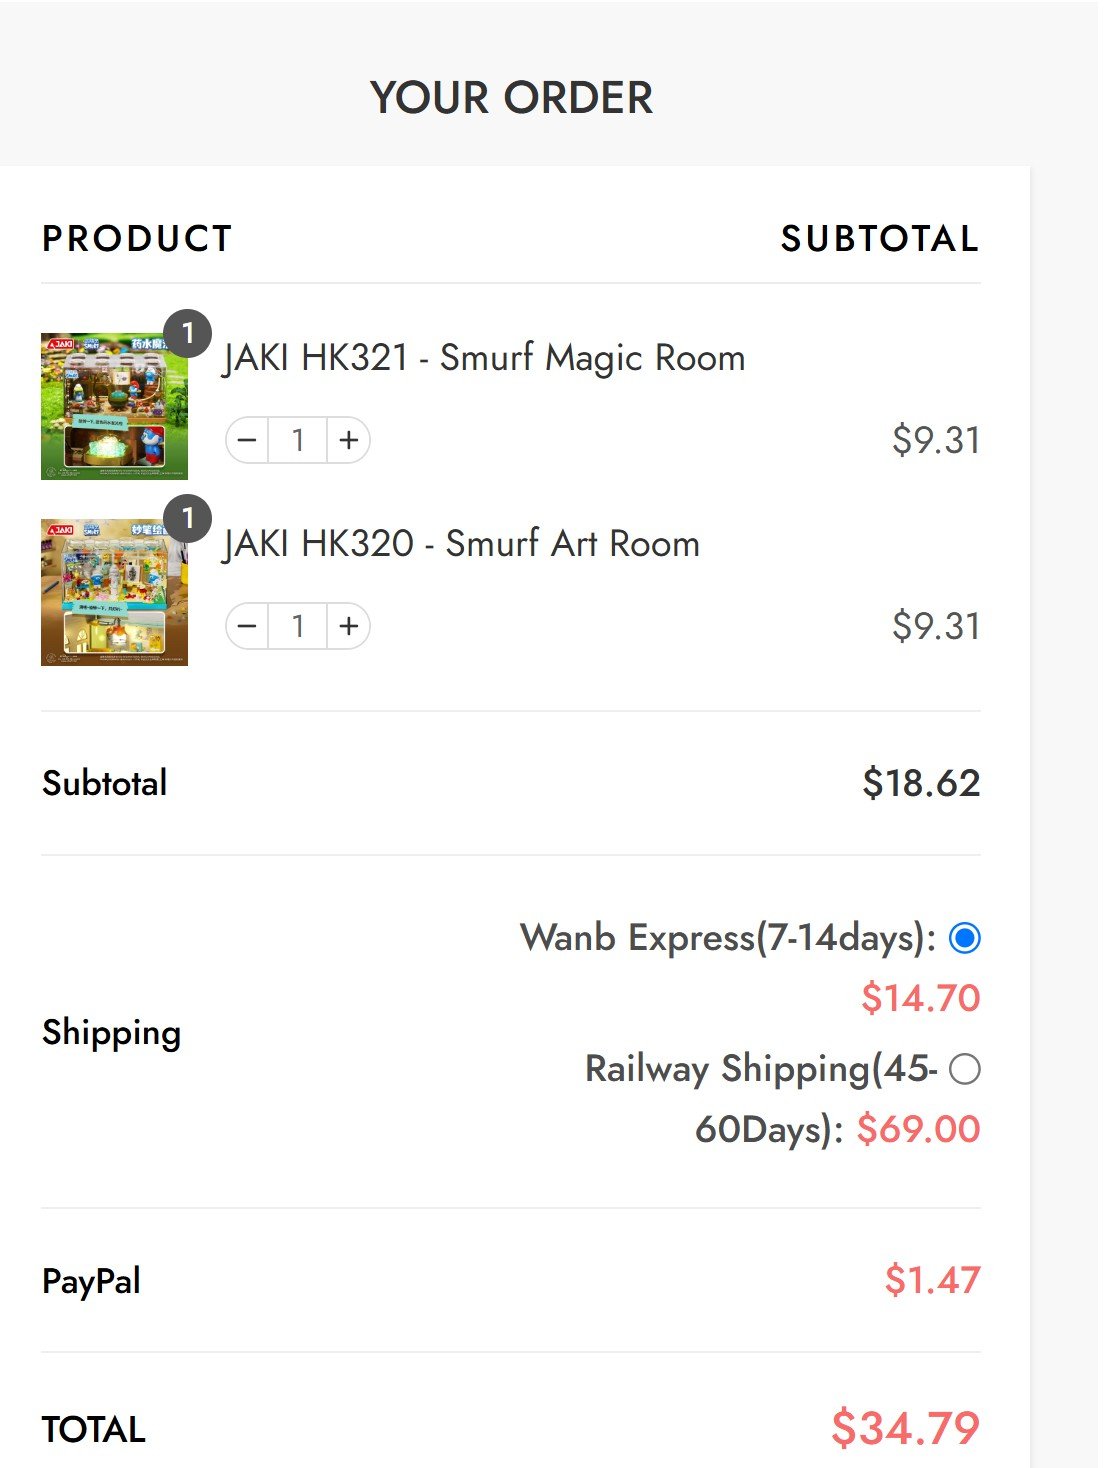Image resolution: width=1105 pixels, height=1468 pixels.
Task: Click the quantity badge on Magic Room thumbnail
Action: [187, 333]
